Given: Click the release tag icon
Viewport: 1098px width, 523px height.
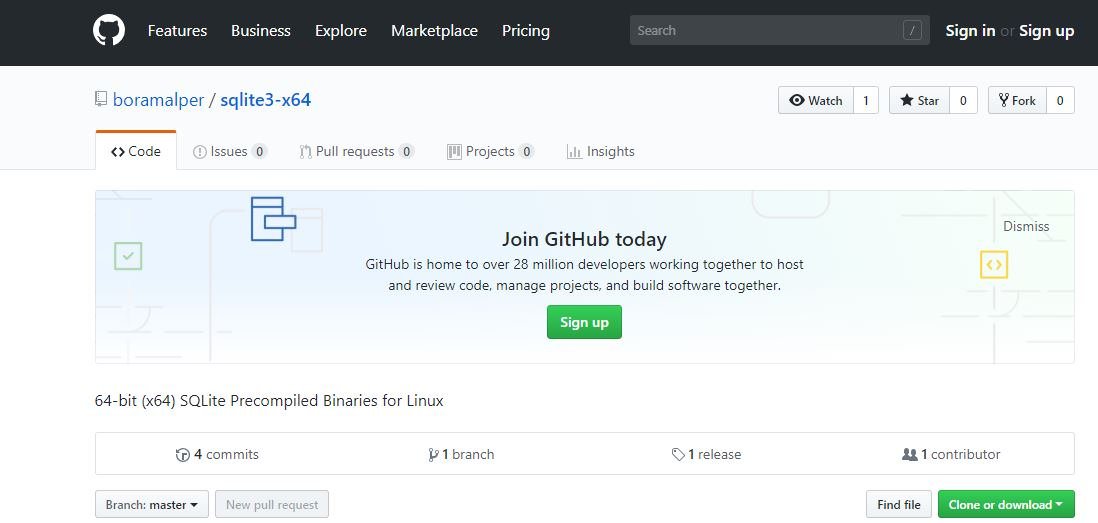Looking at the screenshot, I should 678,455.
